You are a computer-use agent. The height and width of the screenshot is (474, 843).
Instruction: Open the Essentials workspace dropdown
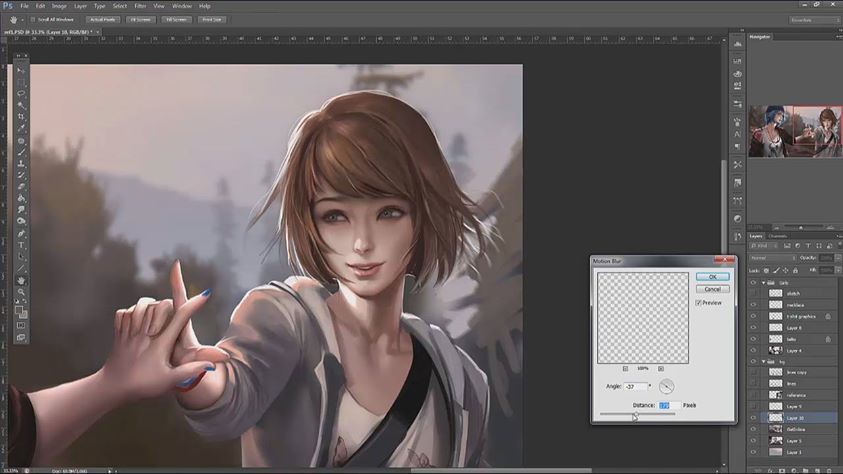pyautogui.click(x=814, y=20)
